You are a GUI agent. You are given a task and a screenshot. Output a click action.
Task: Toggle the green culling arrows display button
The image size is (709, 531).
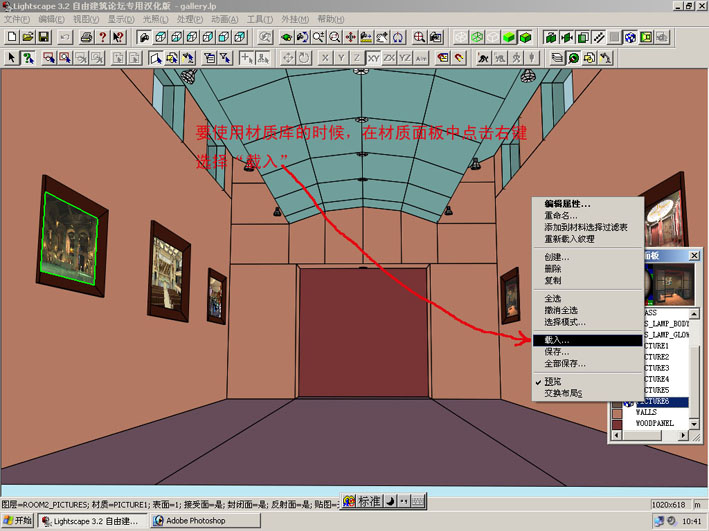coord(567,37)
